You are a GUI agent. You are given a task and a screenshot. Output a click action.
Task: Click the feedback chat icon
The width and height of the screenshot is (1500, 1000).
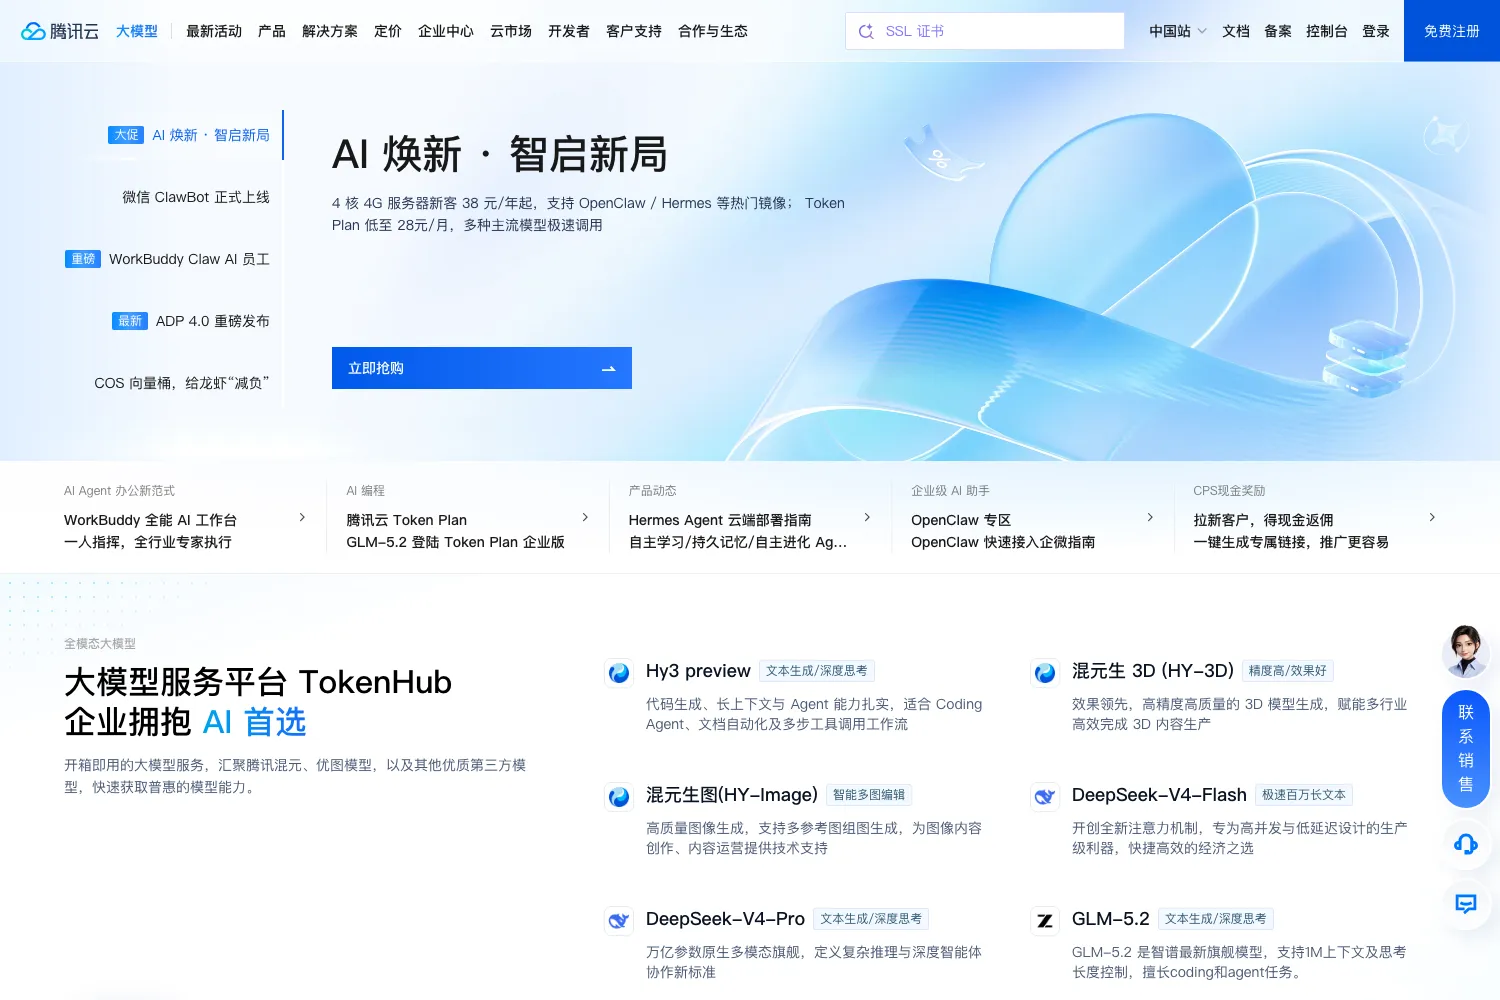1466,904
